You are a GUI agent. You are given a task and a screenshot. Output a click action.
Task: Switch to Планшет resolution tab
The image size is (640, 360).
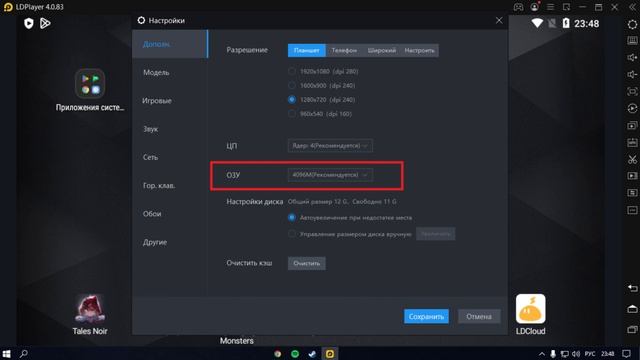click(x=307, y=50)
